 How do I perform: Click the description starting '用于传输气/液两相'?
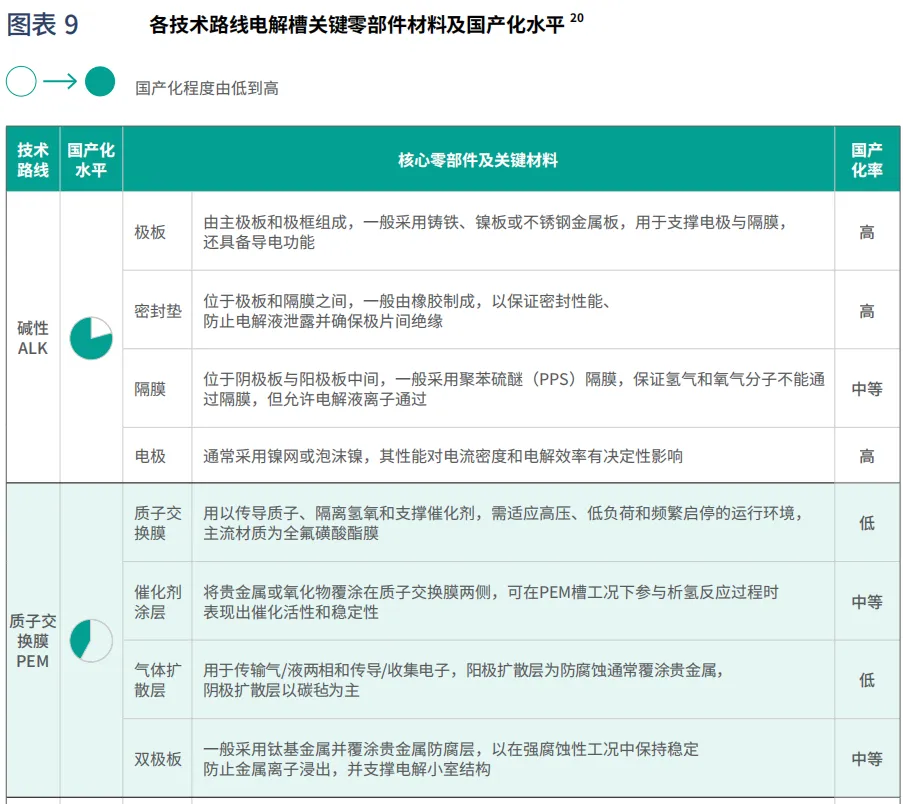464,680
